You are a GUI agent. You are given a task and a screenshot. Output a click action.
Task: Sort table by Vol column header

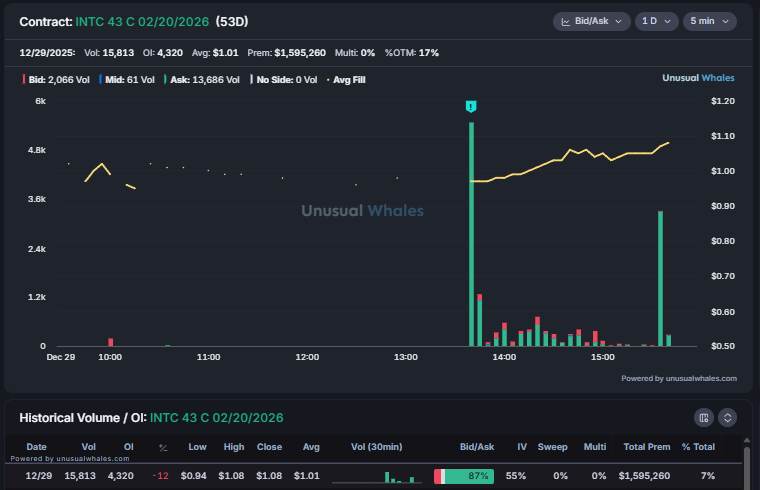88,447
